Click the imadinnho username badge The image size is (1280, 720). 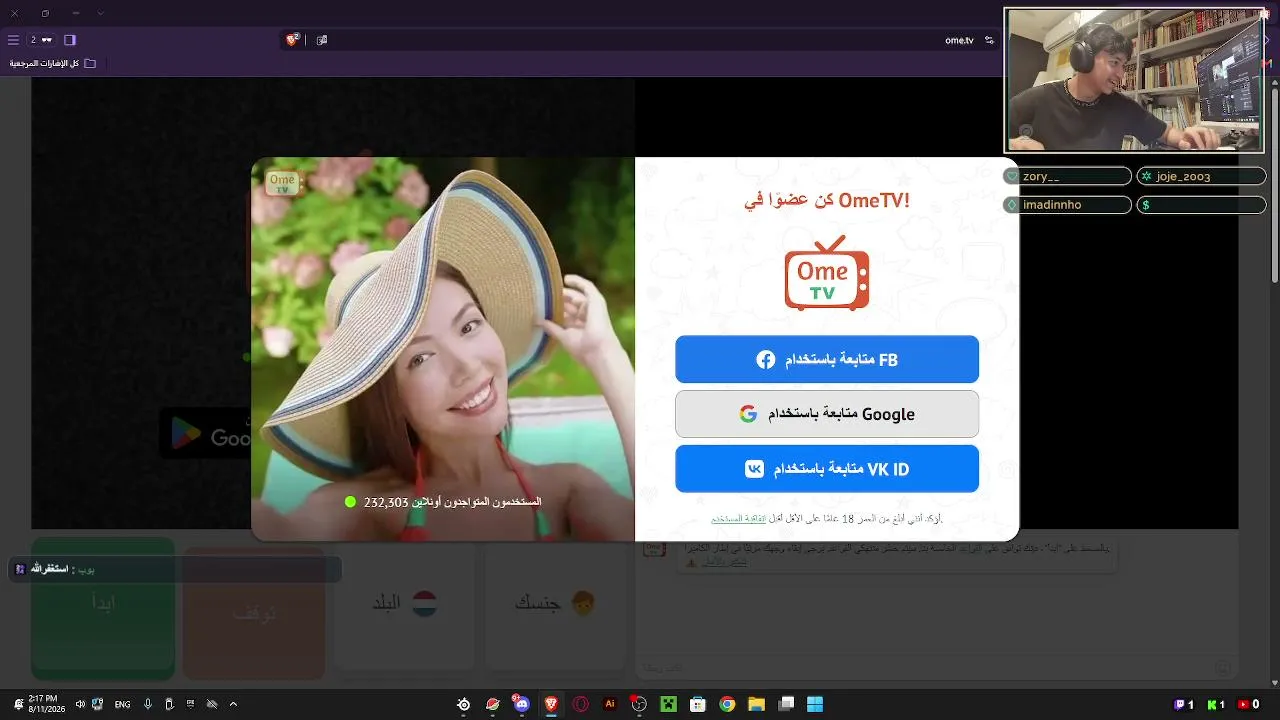(1067, 204)
